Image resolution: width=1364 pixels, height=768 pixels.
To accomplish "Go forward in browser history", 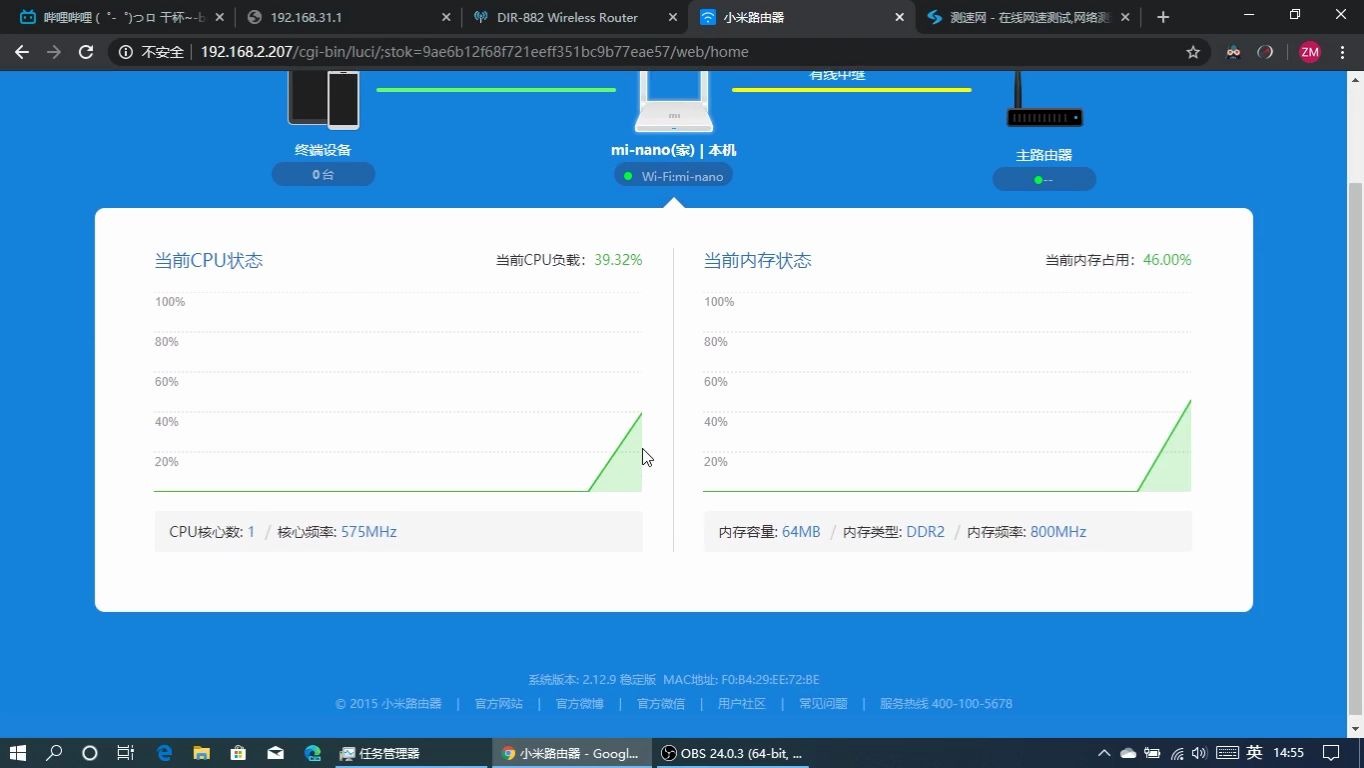I will click(54, 52).
